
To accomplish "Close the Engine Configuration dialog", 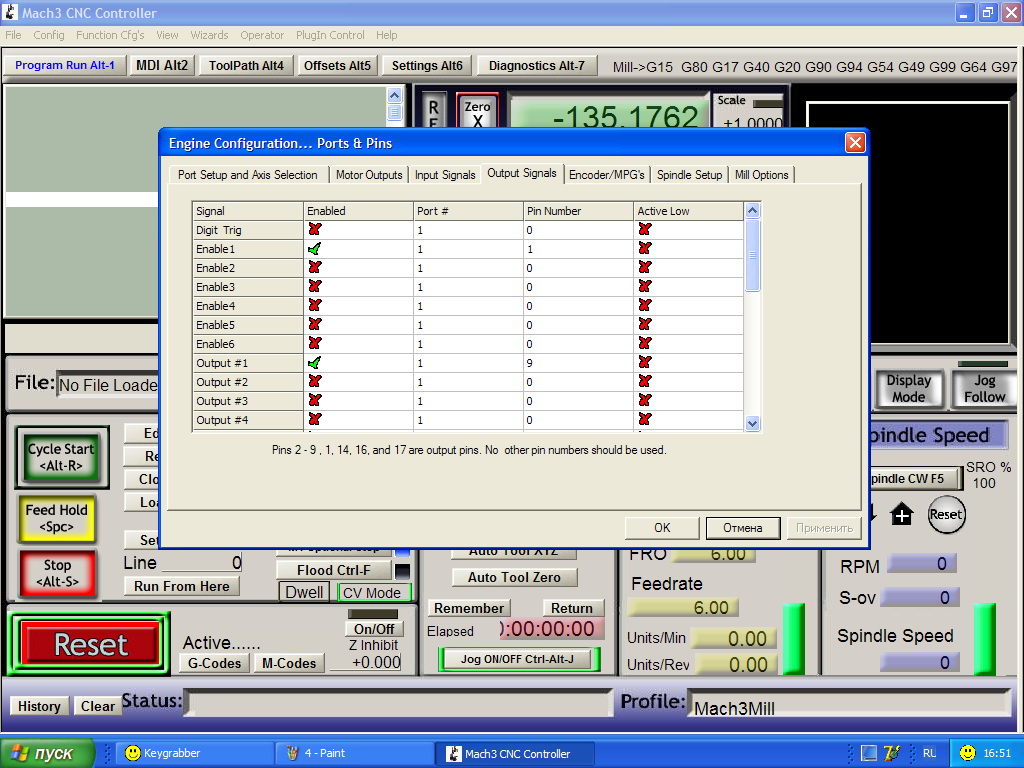I will coord(855,143).
